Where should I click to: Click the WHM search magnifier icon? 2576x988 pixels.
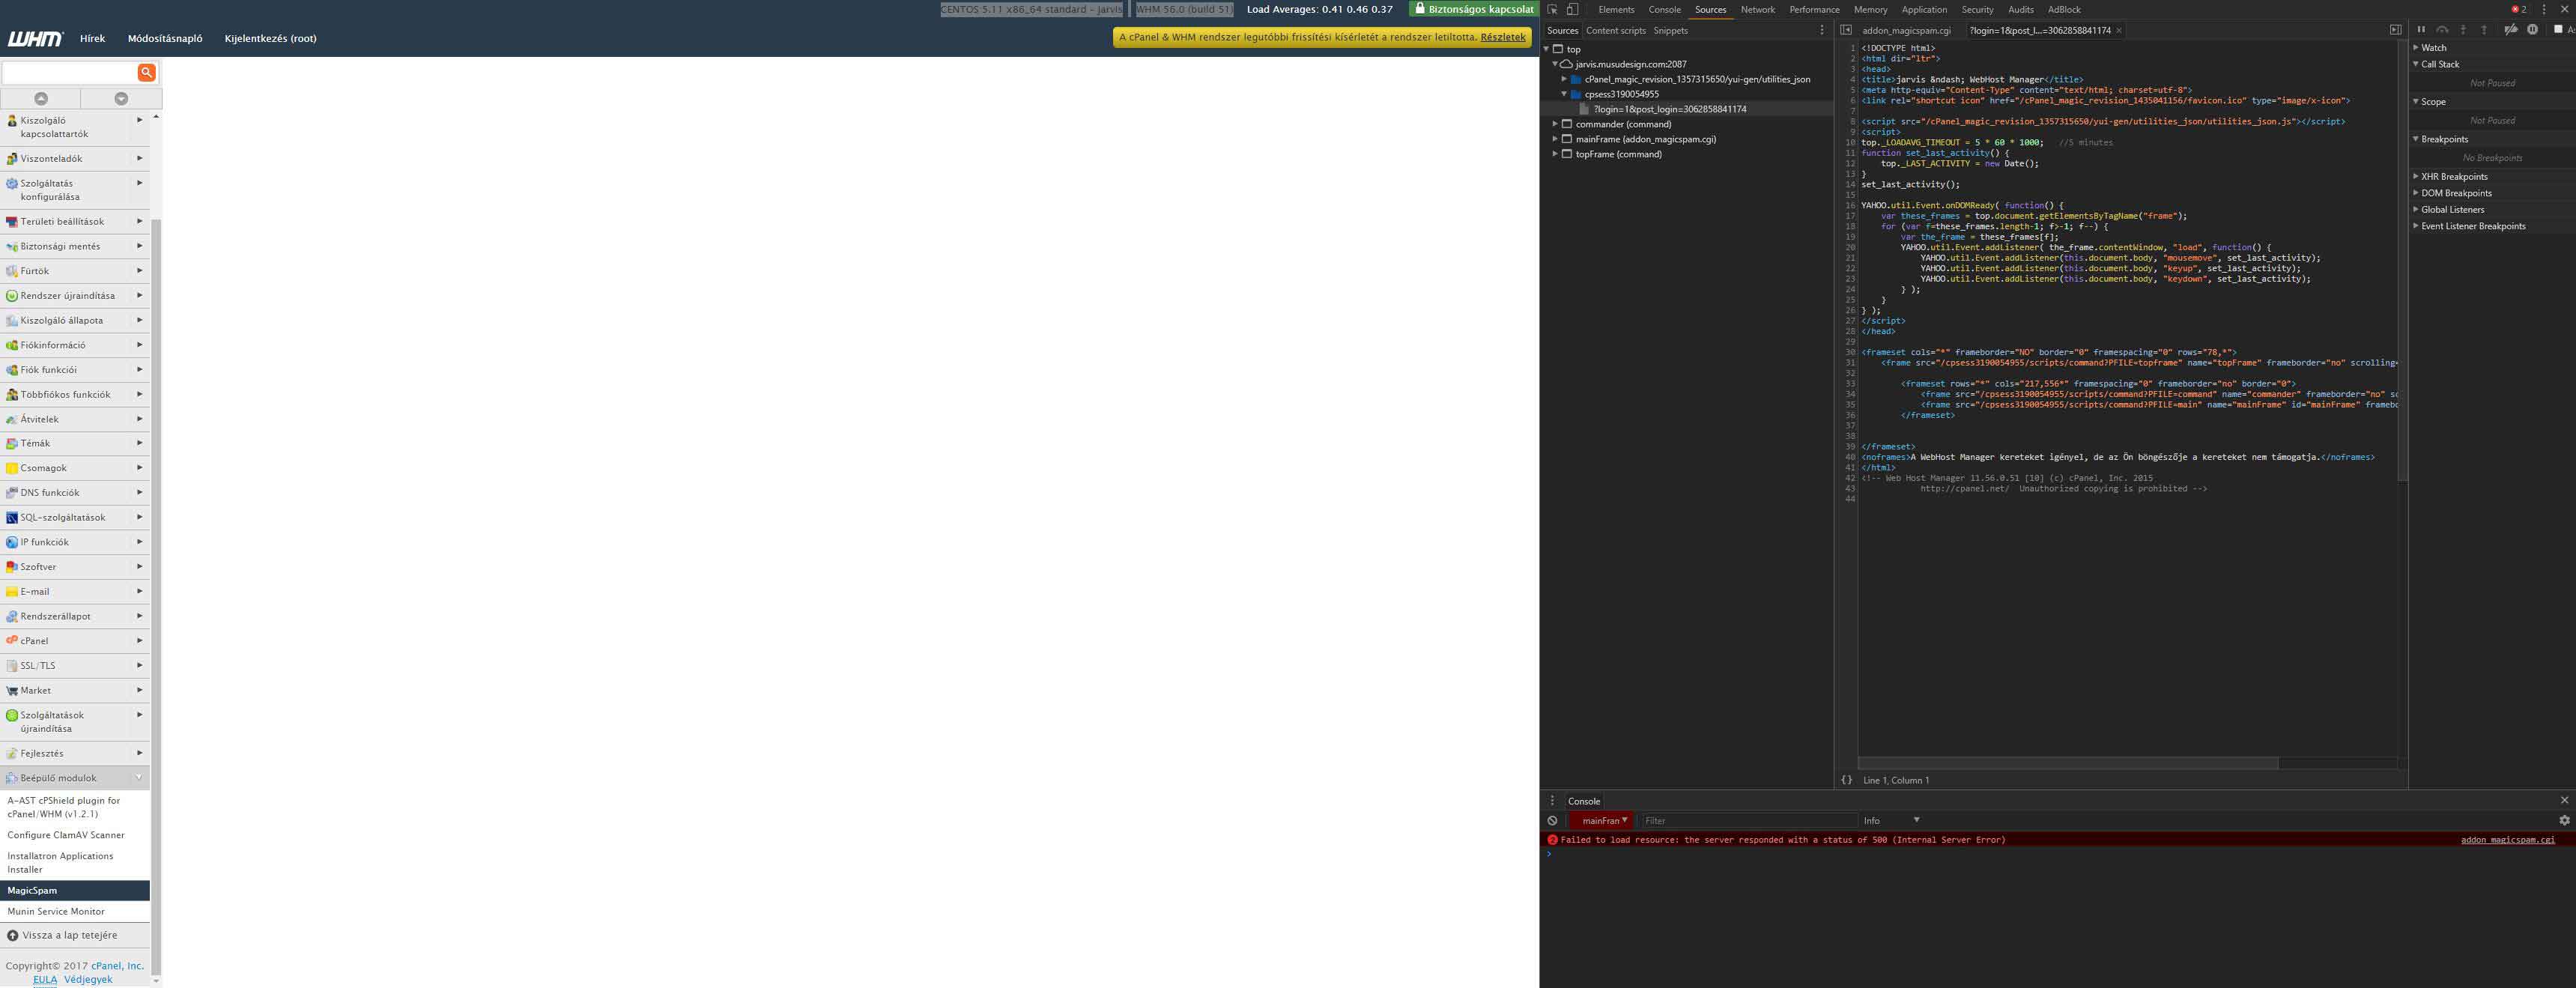coord(147,72)
